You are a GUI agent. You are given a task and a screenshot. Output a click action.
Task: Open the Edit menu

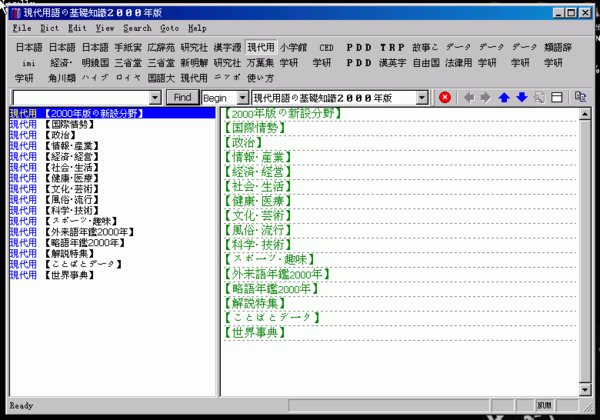pos(77,28)
